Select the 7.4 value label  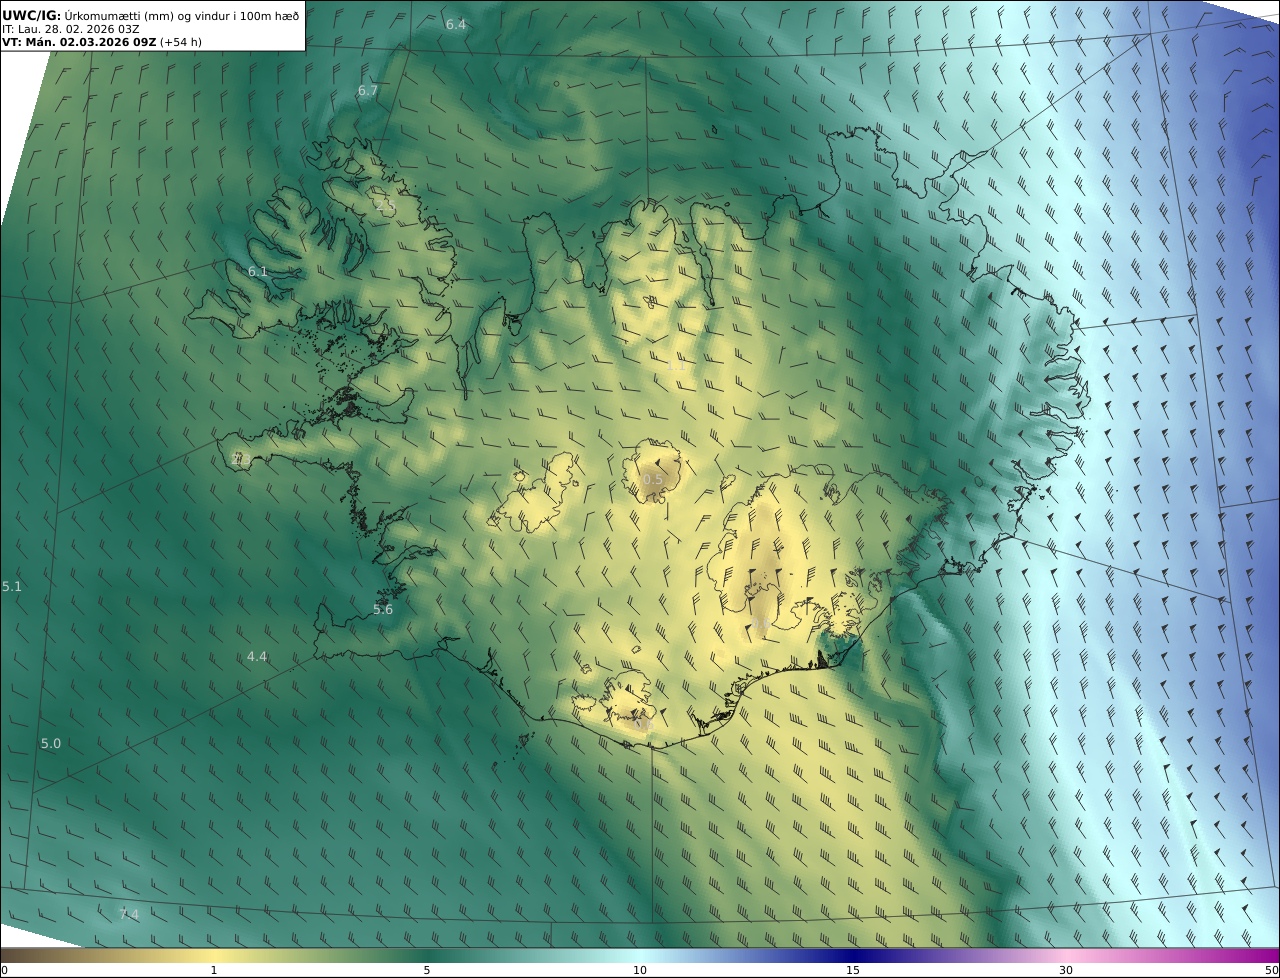pos(129,914)
